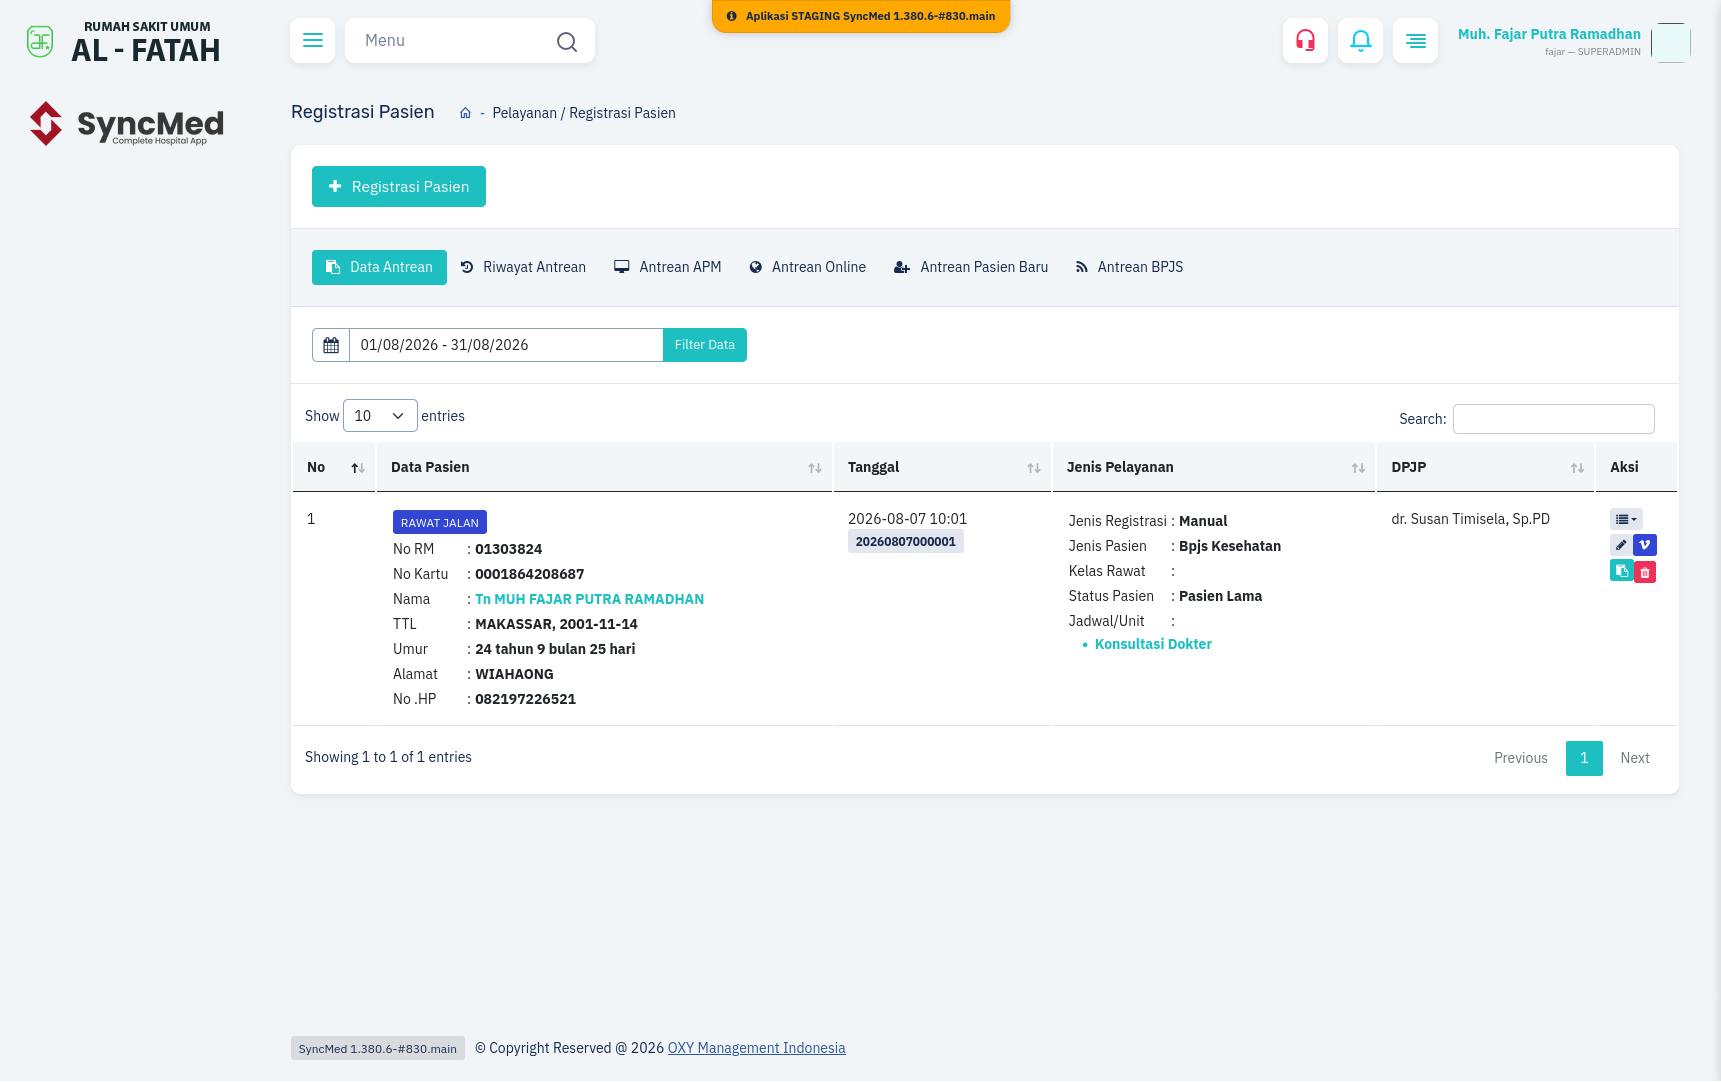
Task: Sort table by Data Pasien column
Action: coord(604,467)
